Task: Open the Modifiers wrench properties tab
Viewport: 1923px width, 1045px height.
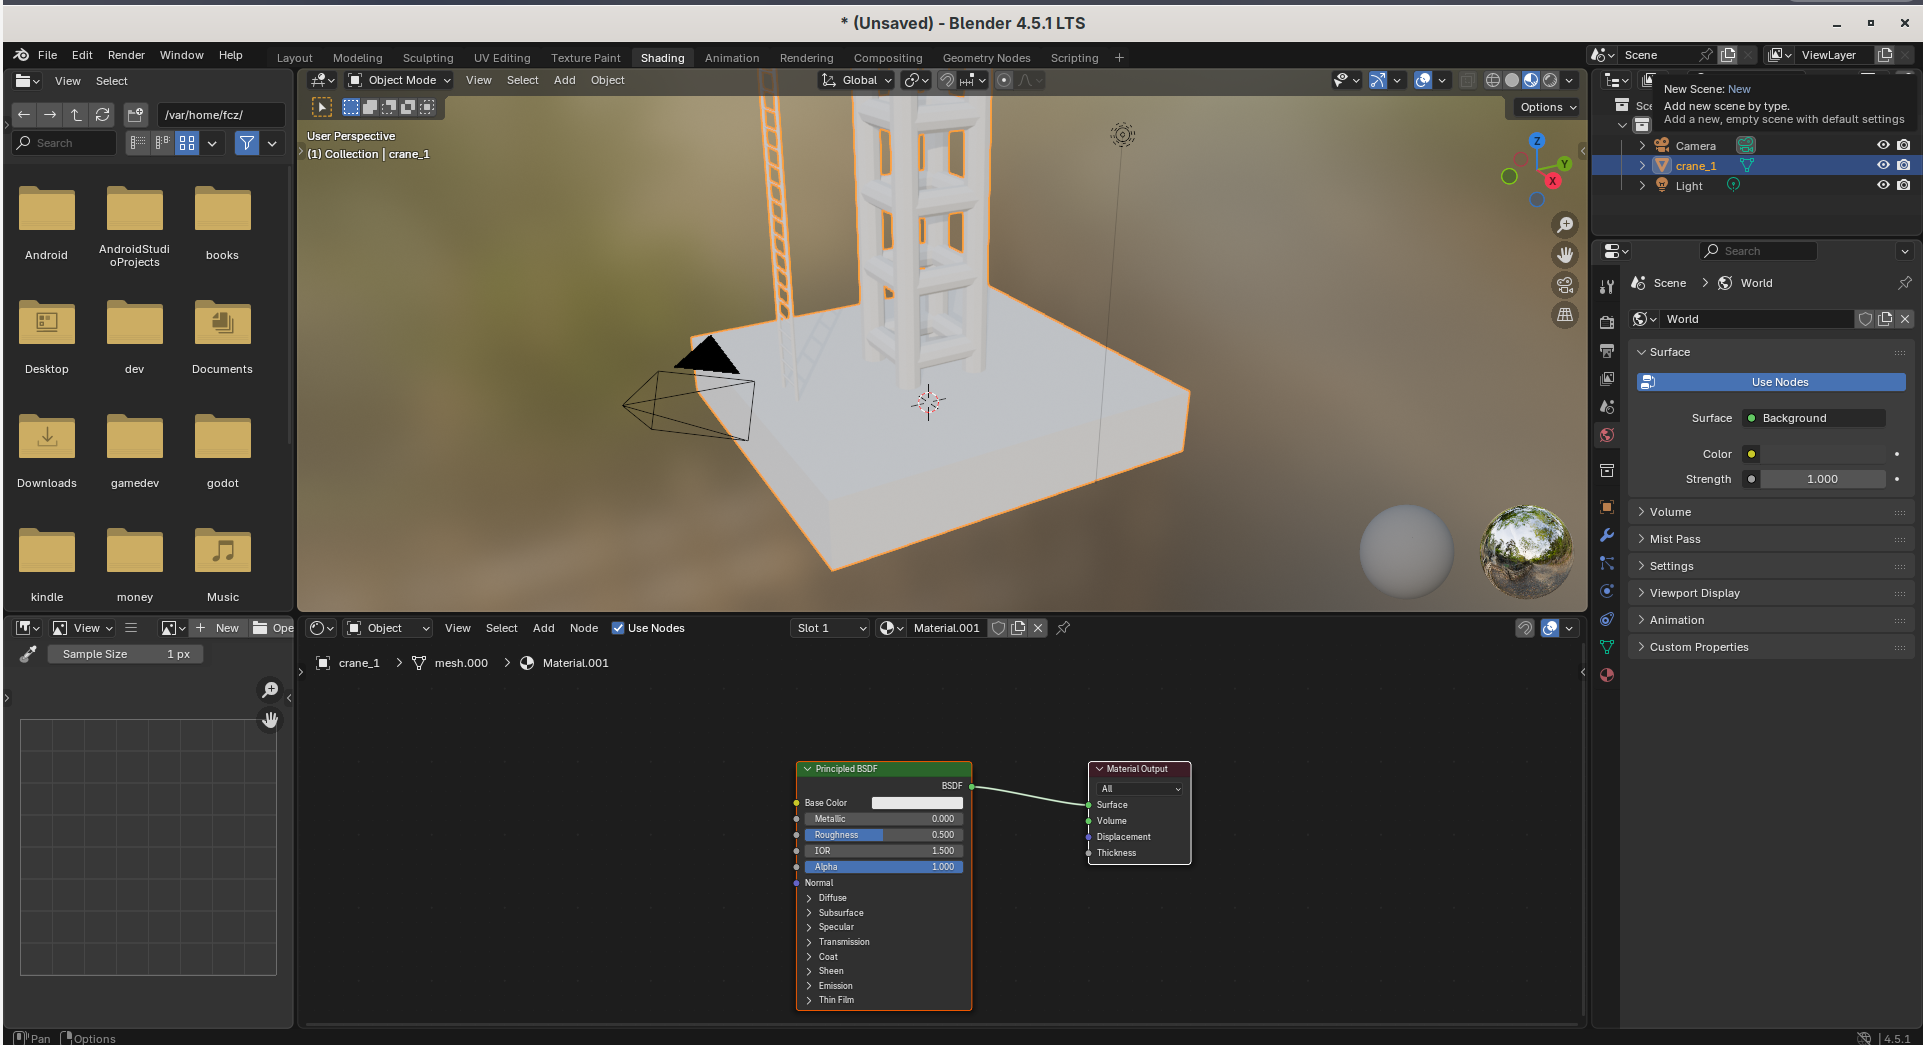Action: [1607, 535]
